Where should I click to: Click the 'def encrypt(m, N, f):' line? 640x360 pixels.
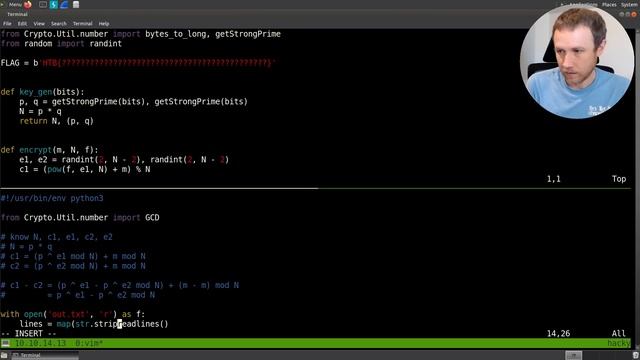[49, 150]
